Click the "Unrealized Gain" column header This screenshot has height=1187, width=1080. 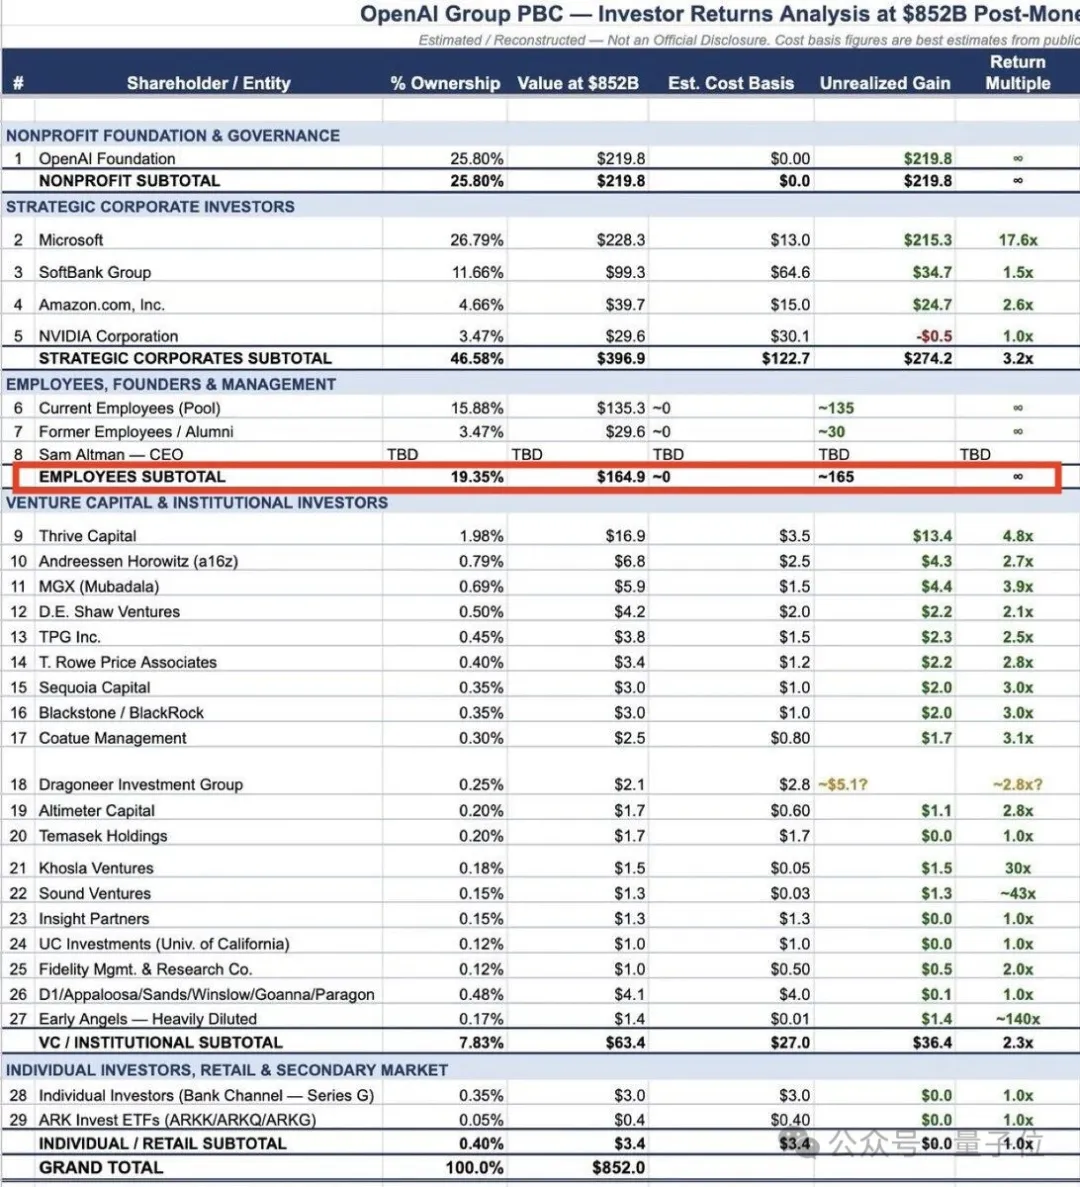(885, 83)
